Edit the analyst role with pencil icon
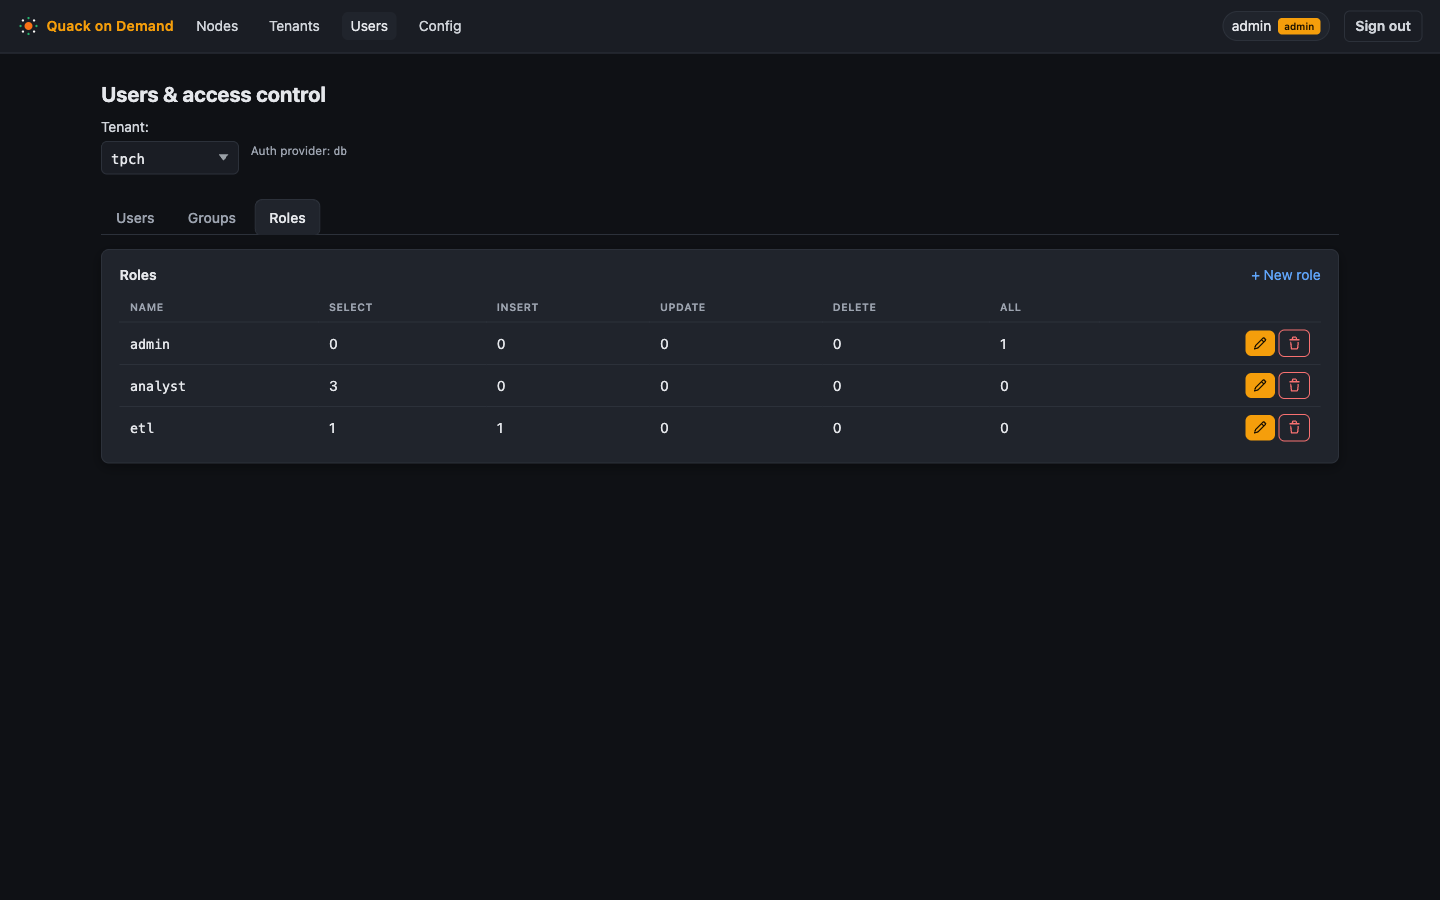1440x900 pixels. pos(1260,385)
